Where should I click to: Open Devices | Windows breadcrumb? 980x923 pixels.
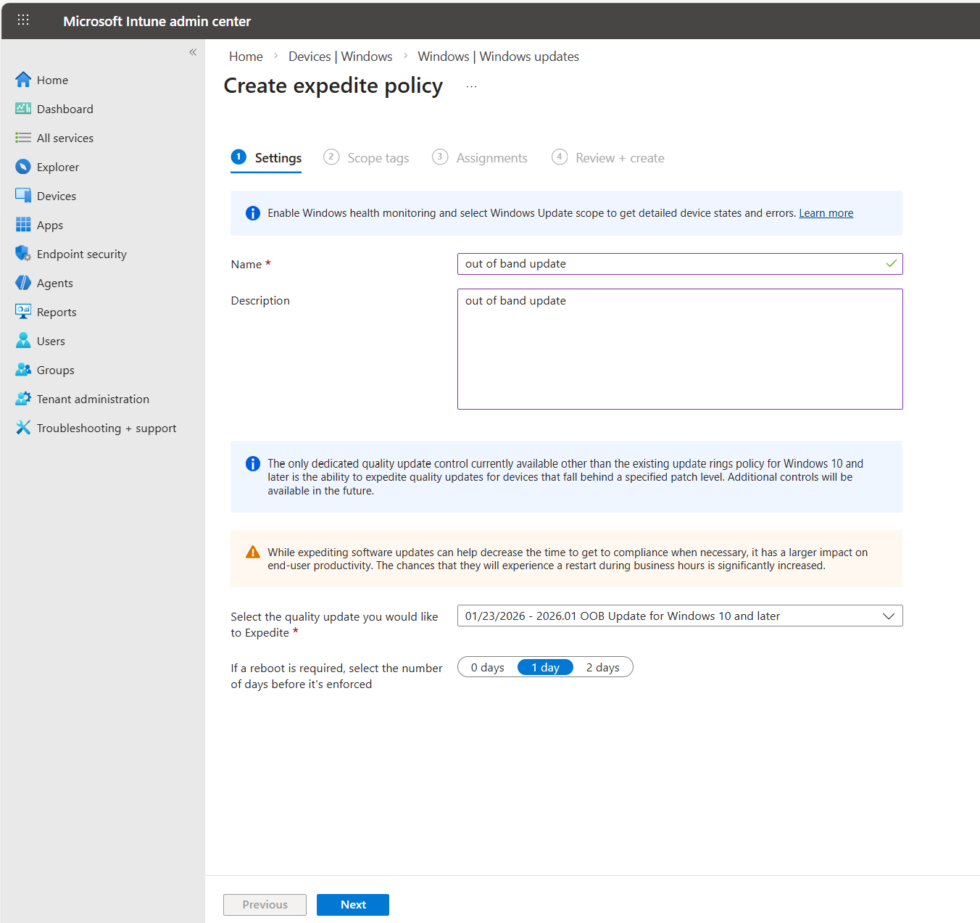pos(341,56)
